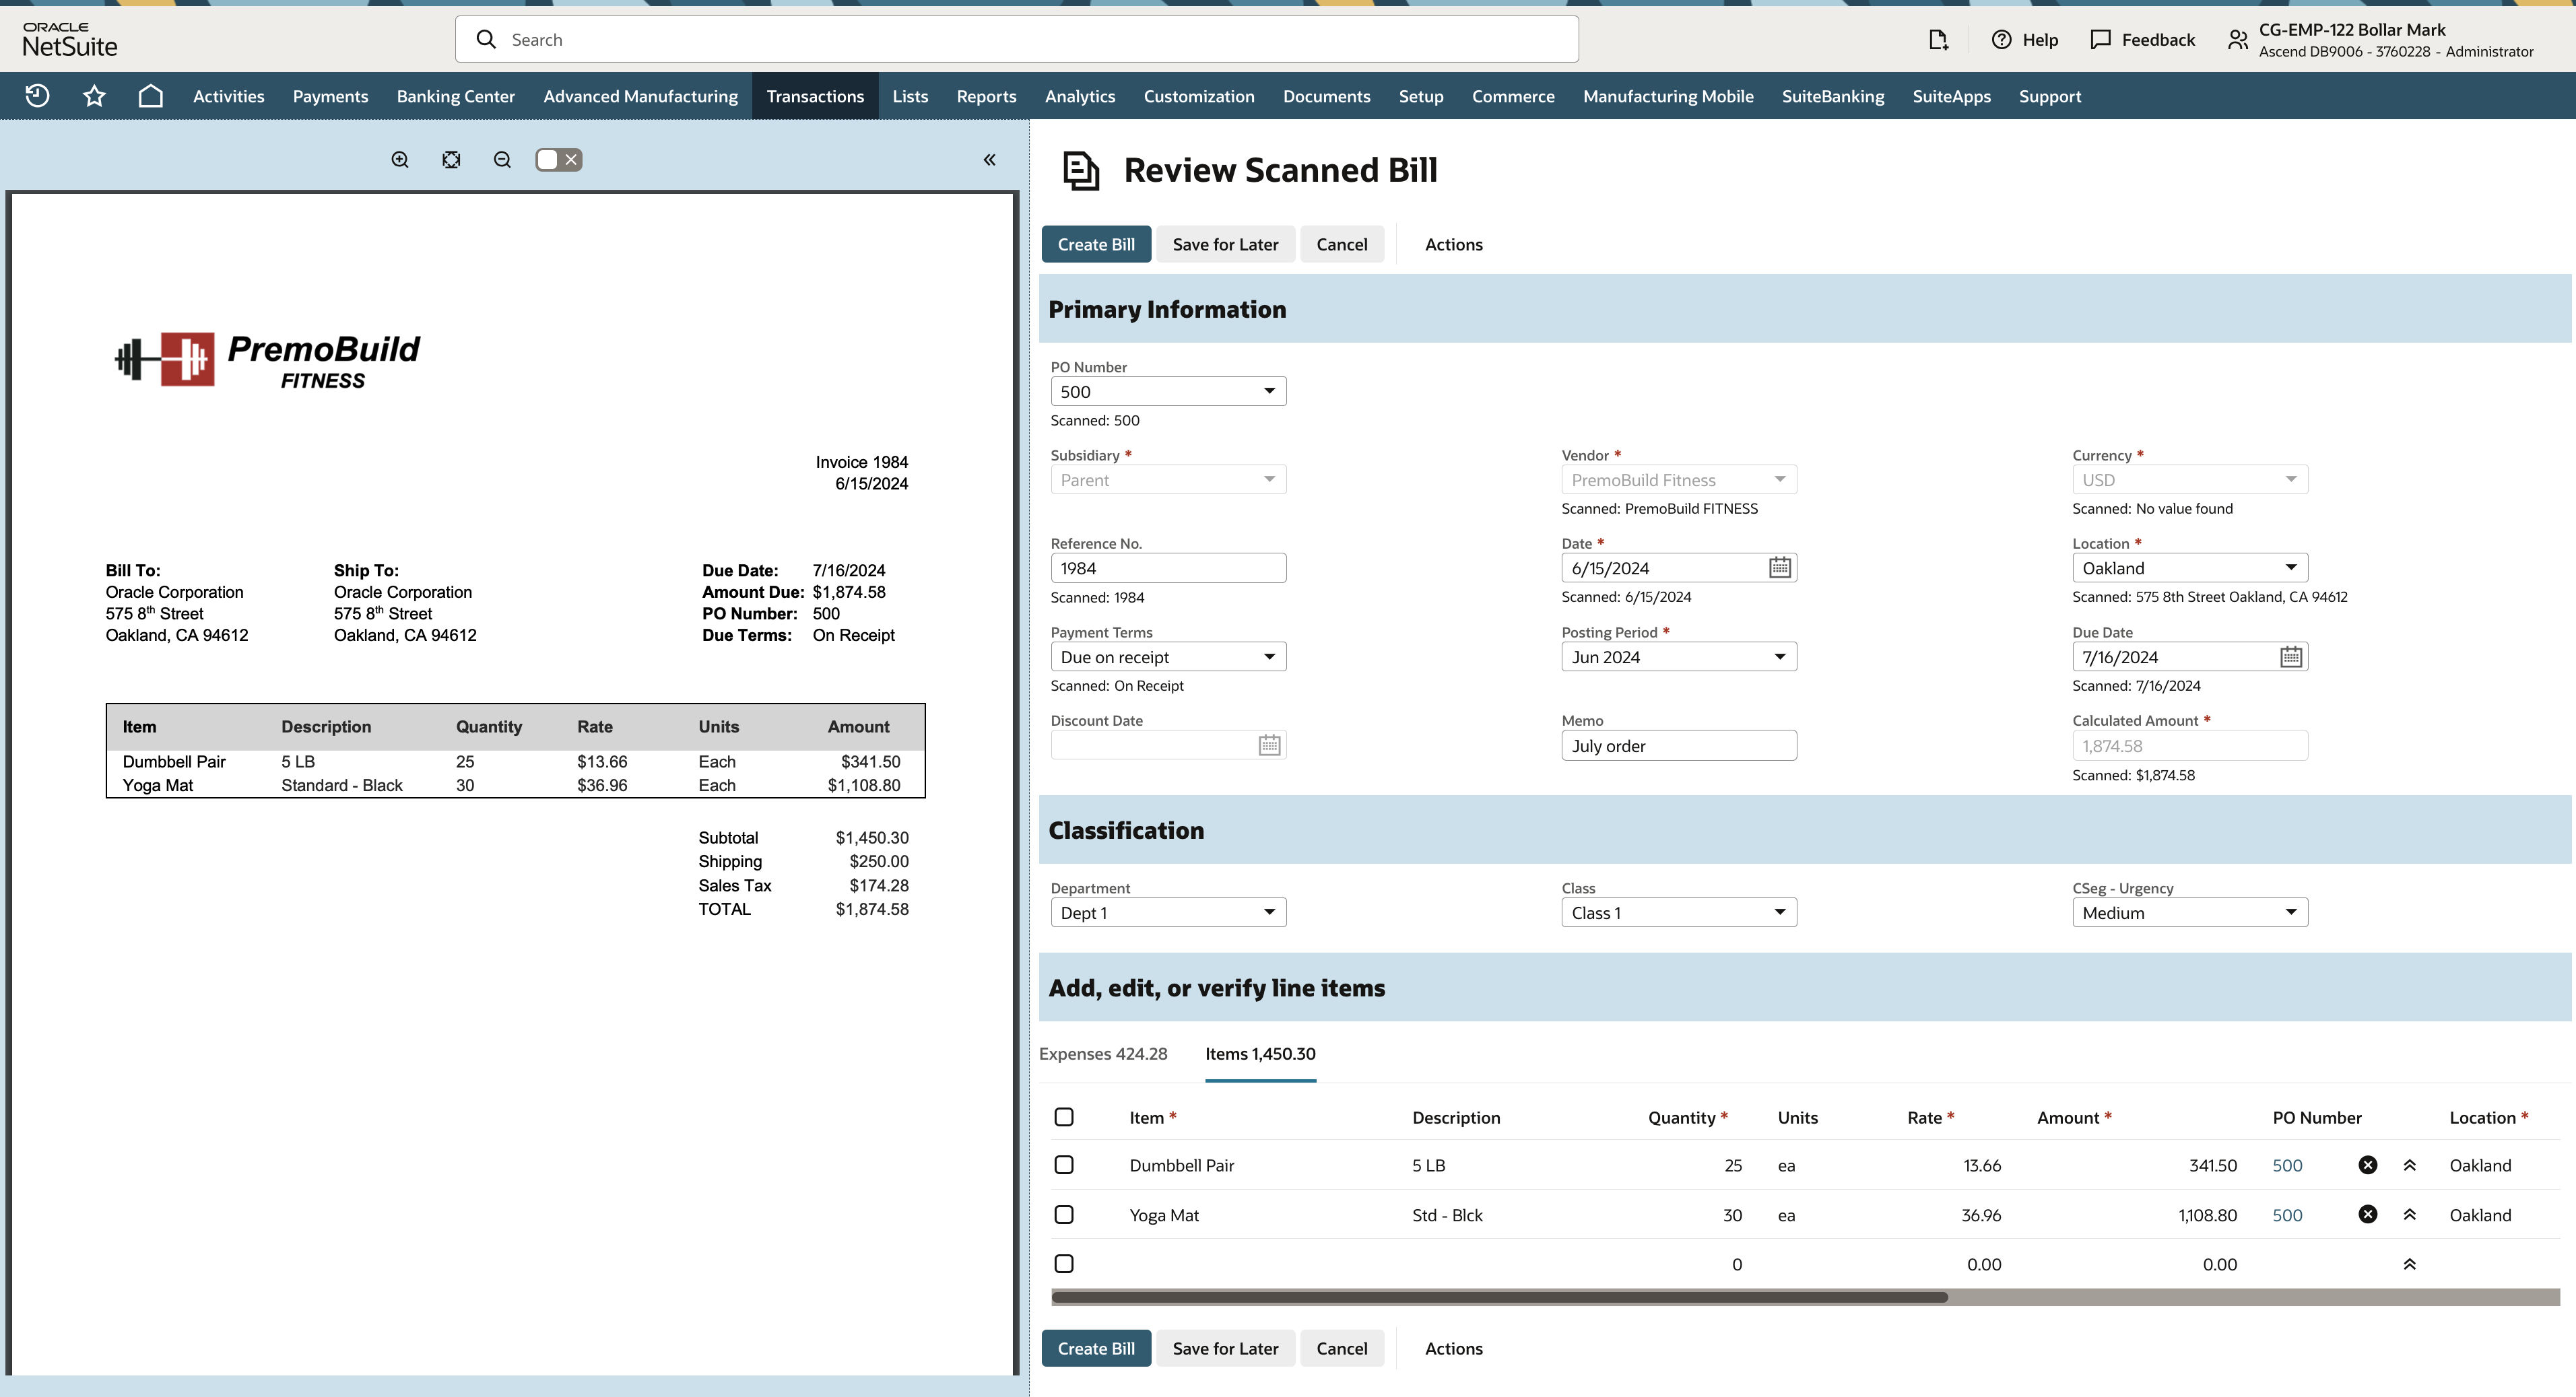The height and width of the screenshot is (1397, 2576).
Task: Click the Create Bill button
Action: coord(1096,243)
